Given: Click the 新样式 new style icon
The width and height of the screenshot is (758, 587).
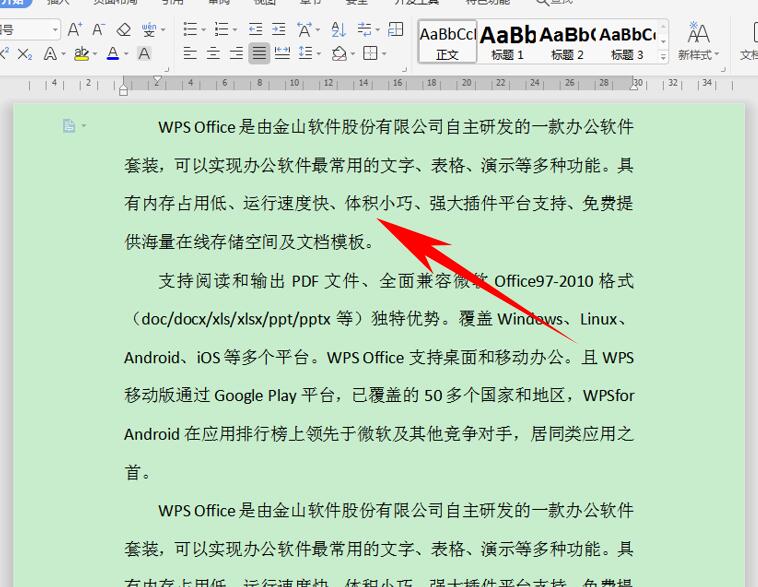Looking at the screenshot, I should click(698, 41).
